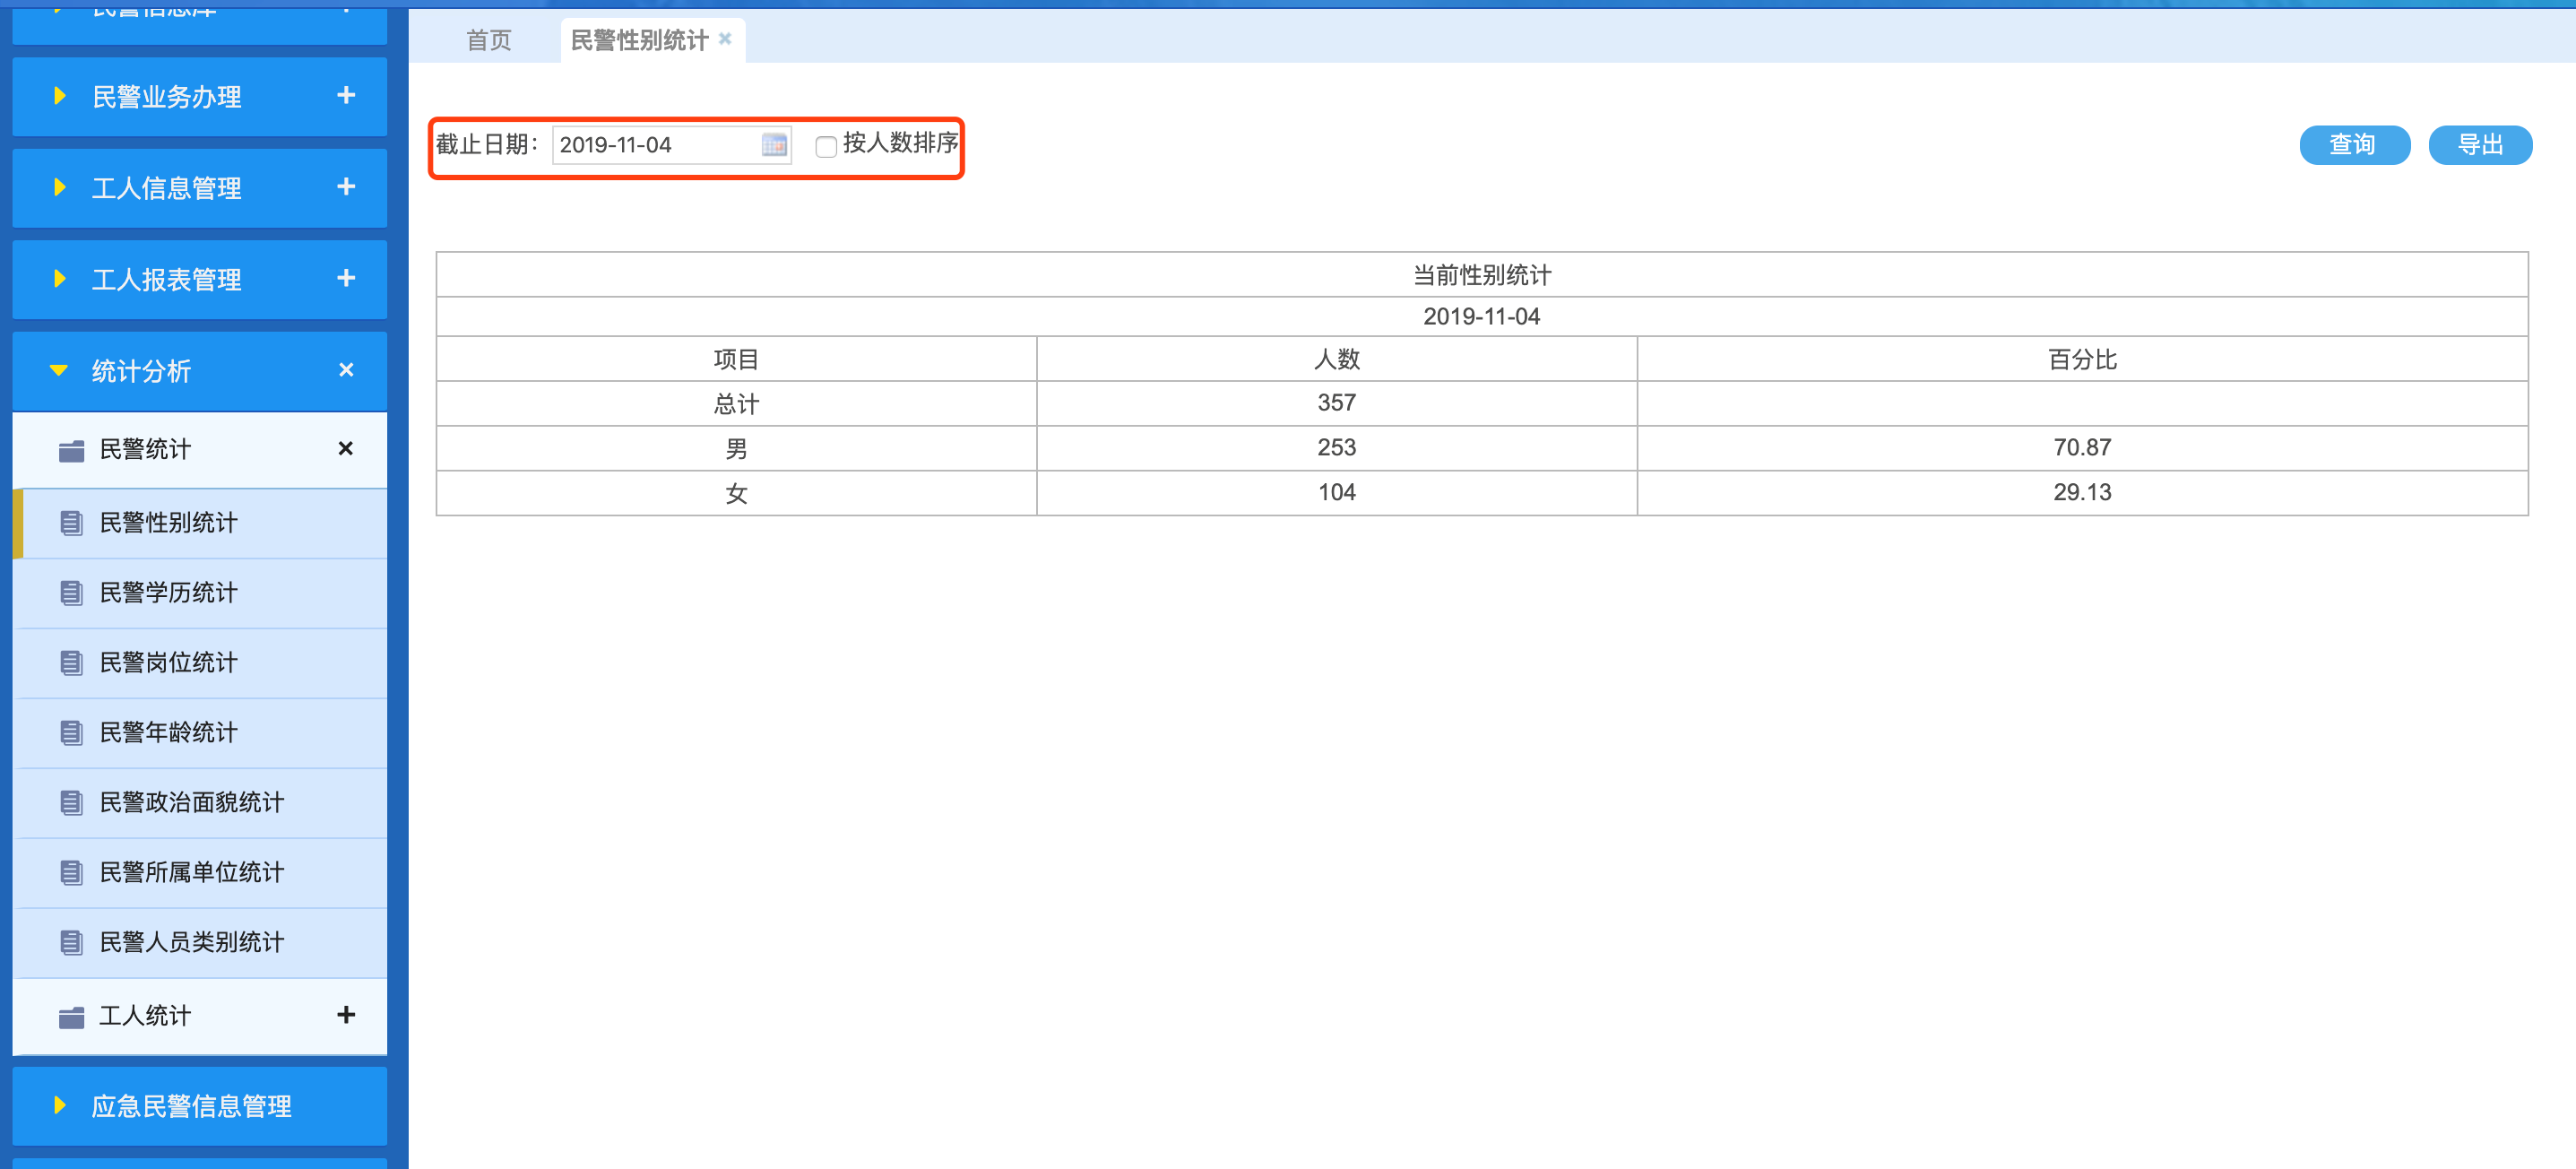Click the document icon beside 民警所属单位统计
The width and height of the screenshot is (2576, 1169).
(71, 873)
